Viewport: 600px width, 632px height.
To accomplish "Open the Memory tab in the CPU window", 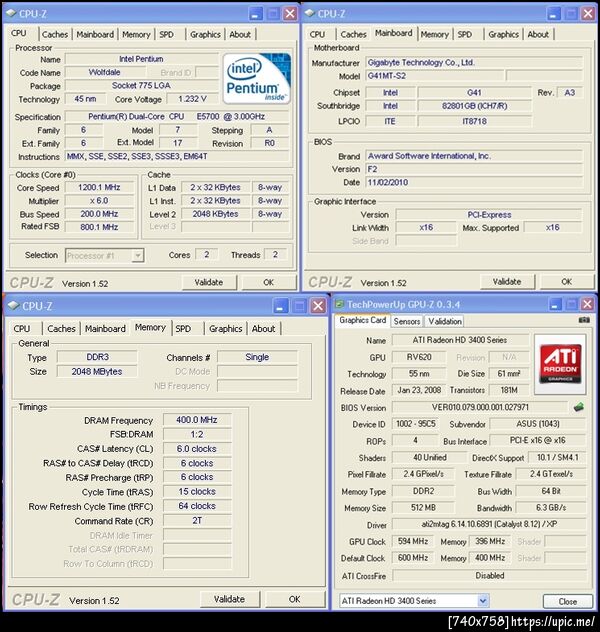I will [x=136, y=35].
